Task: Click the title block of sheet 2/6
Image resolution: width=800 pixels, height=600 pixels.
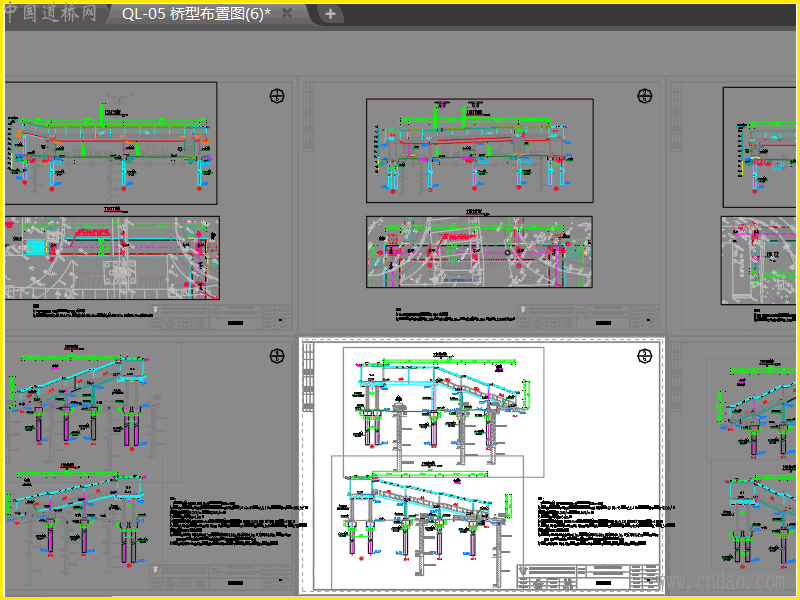Action: click(x=589, y=317)
